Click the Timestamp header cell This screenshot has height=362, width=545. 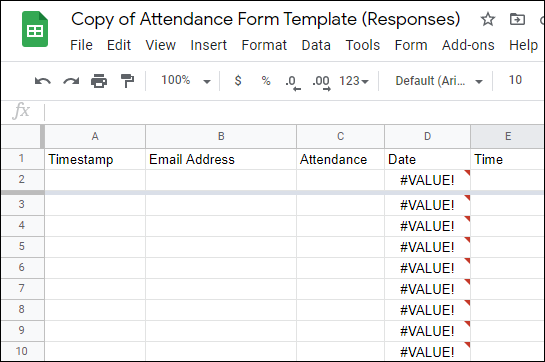(x=95, y=159)
